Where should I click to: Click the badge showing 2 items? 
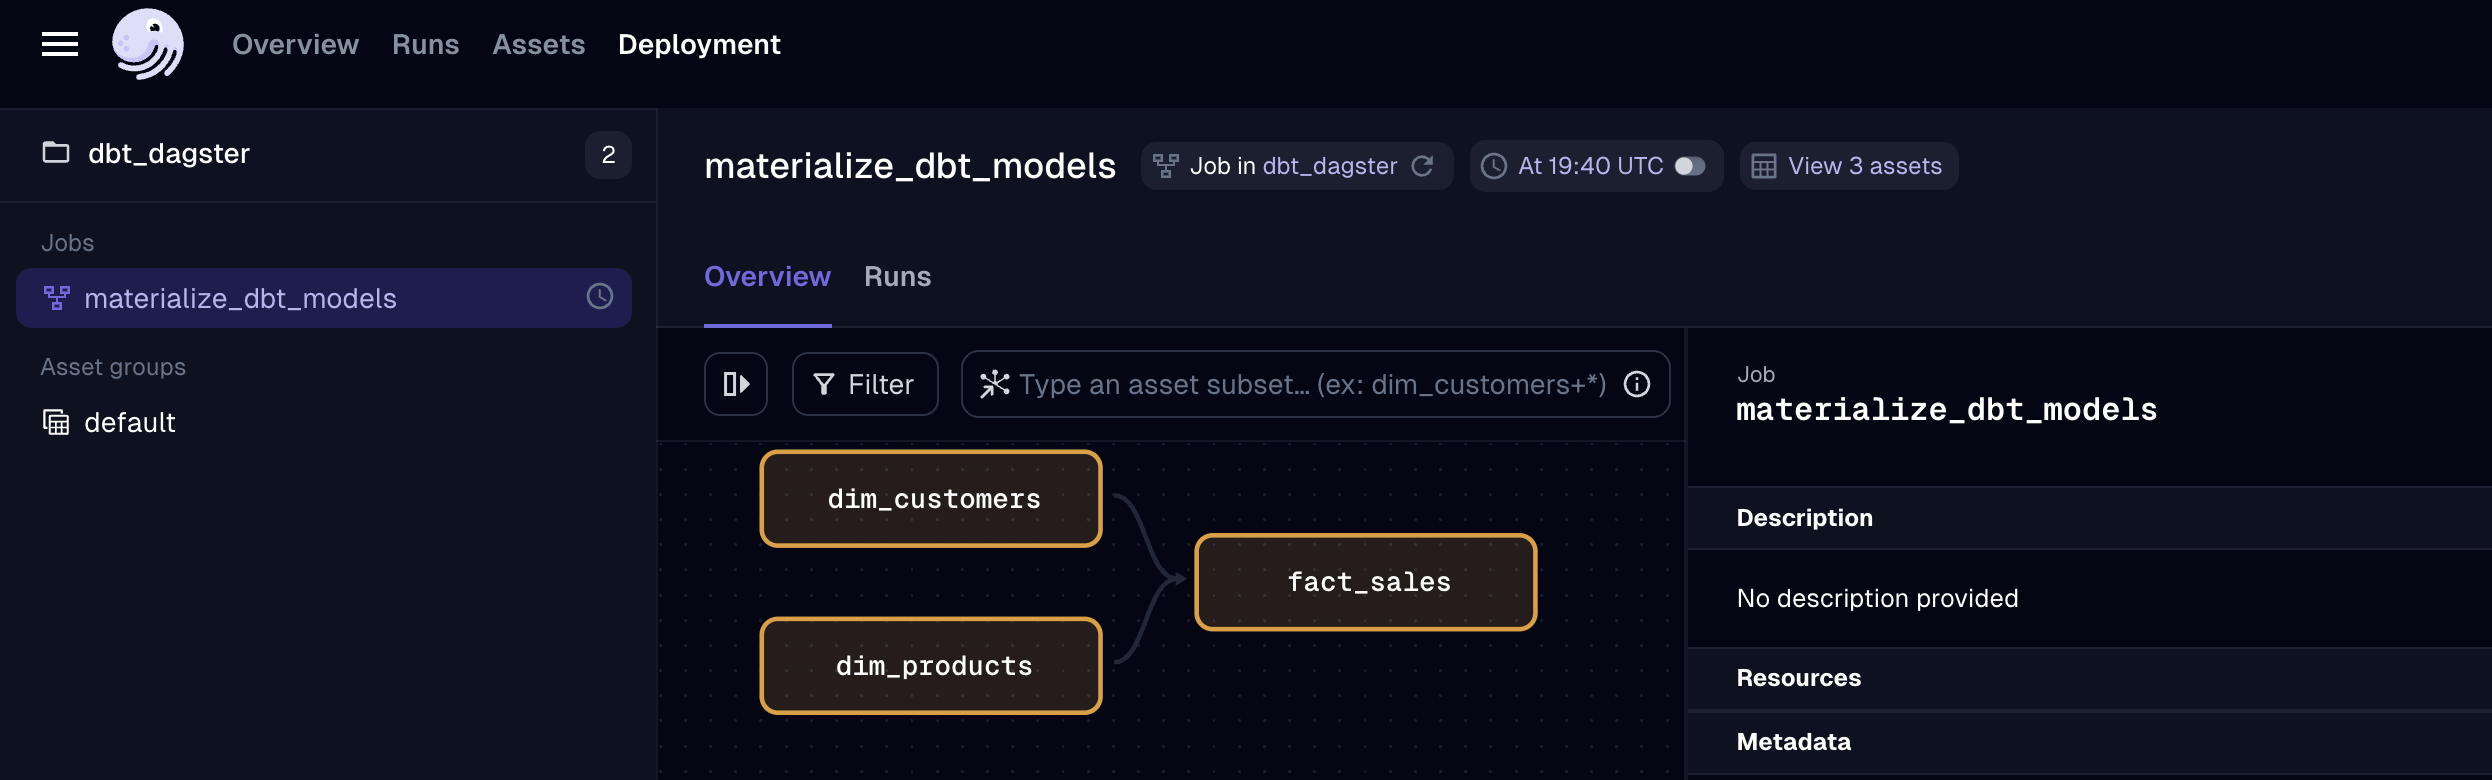click(608, 154)
